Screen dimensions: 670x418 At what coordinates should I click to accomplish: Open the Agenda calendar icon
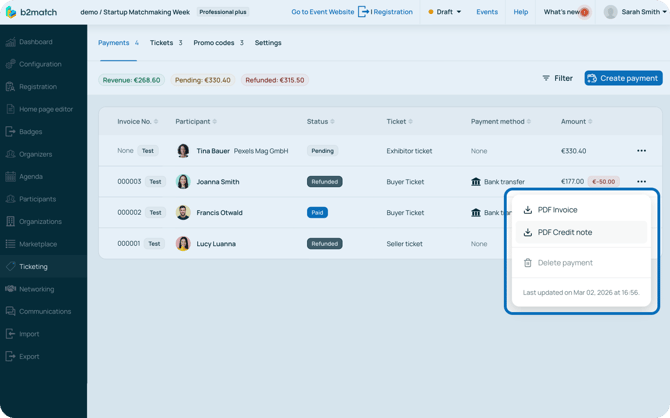pos(11,177)
